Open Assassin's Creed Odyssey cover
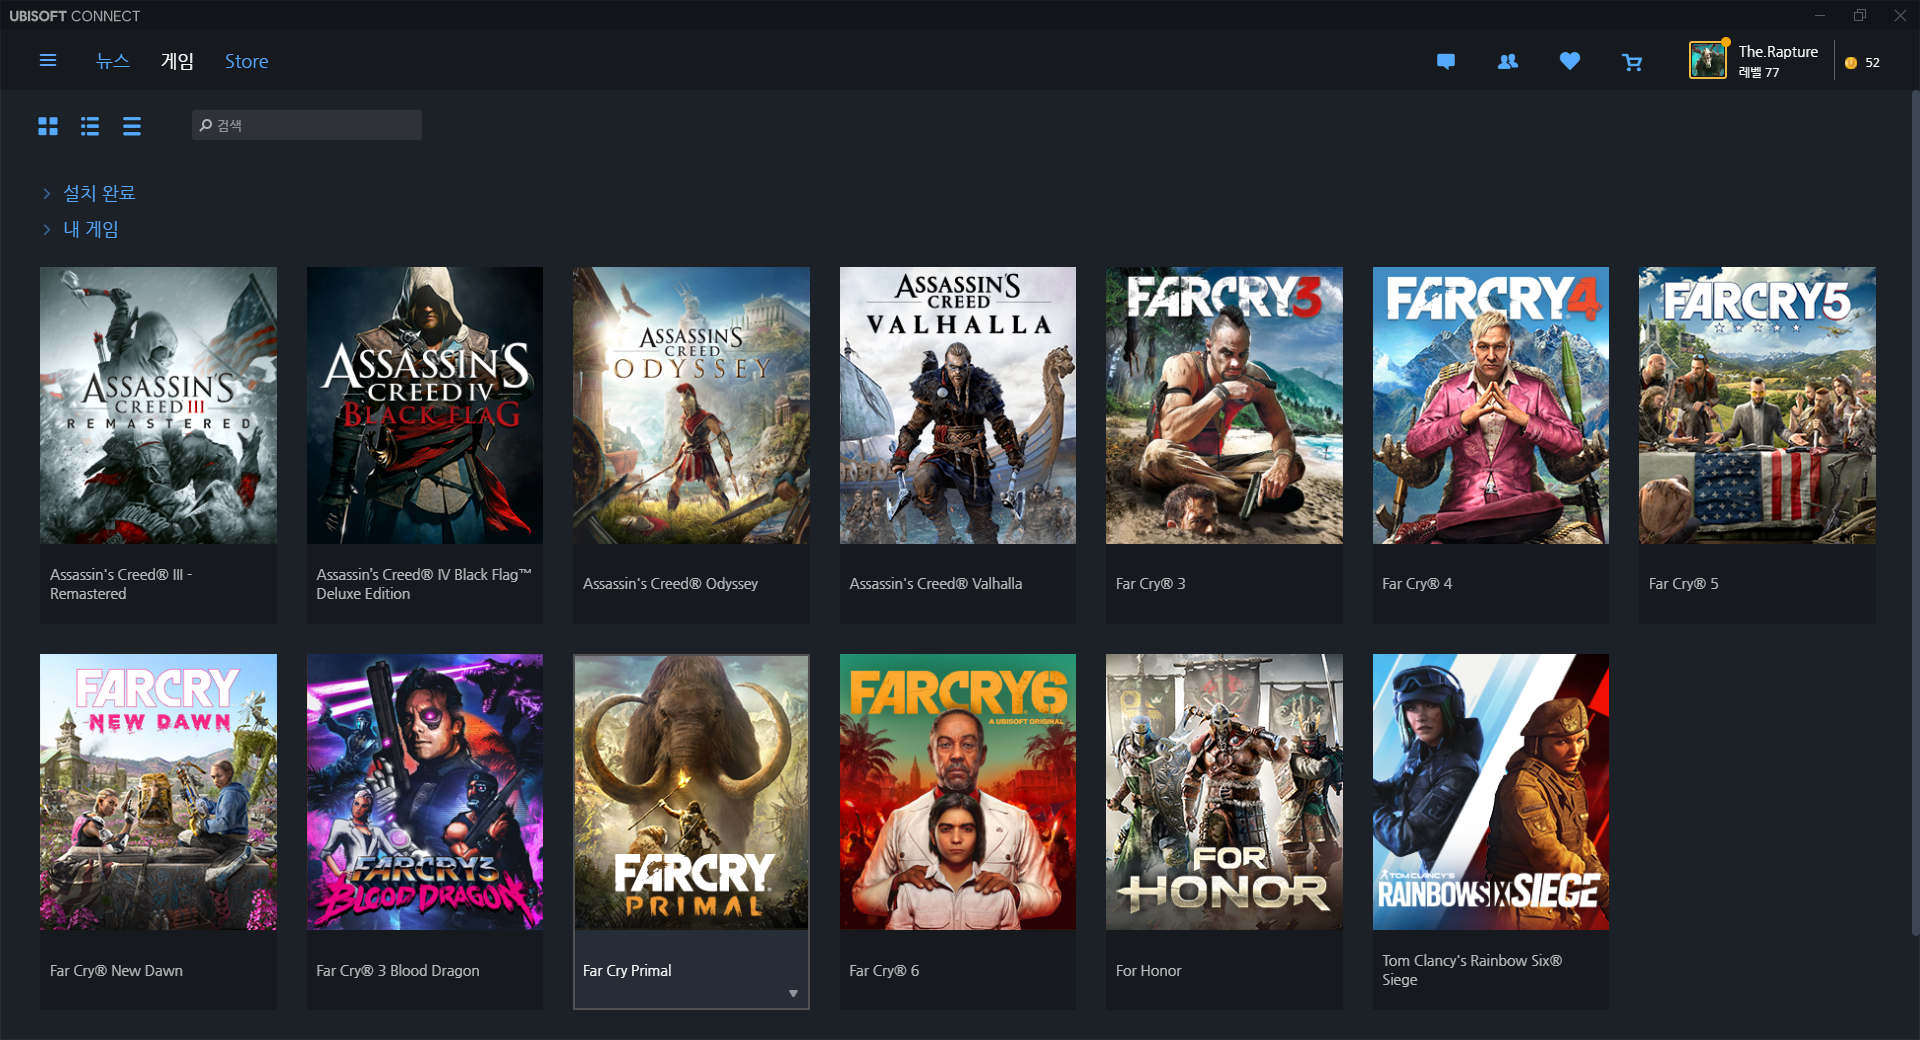The width and height of the screenshot is (1920, 1040). [x=691, y=405]
